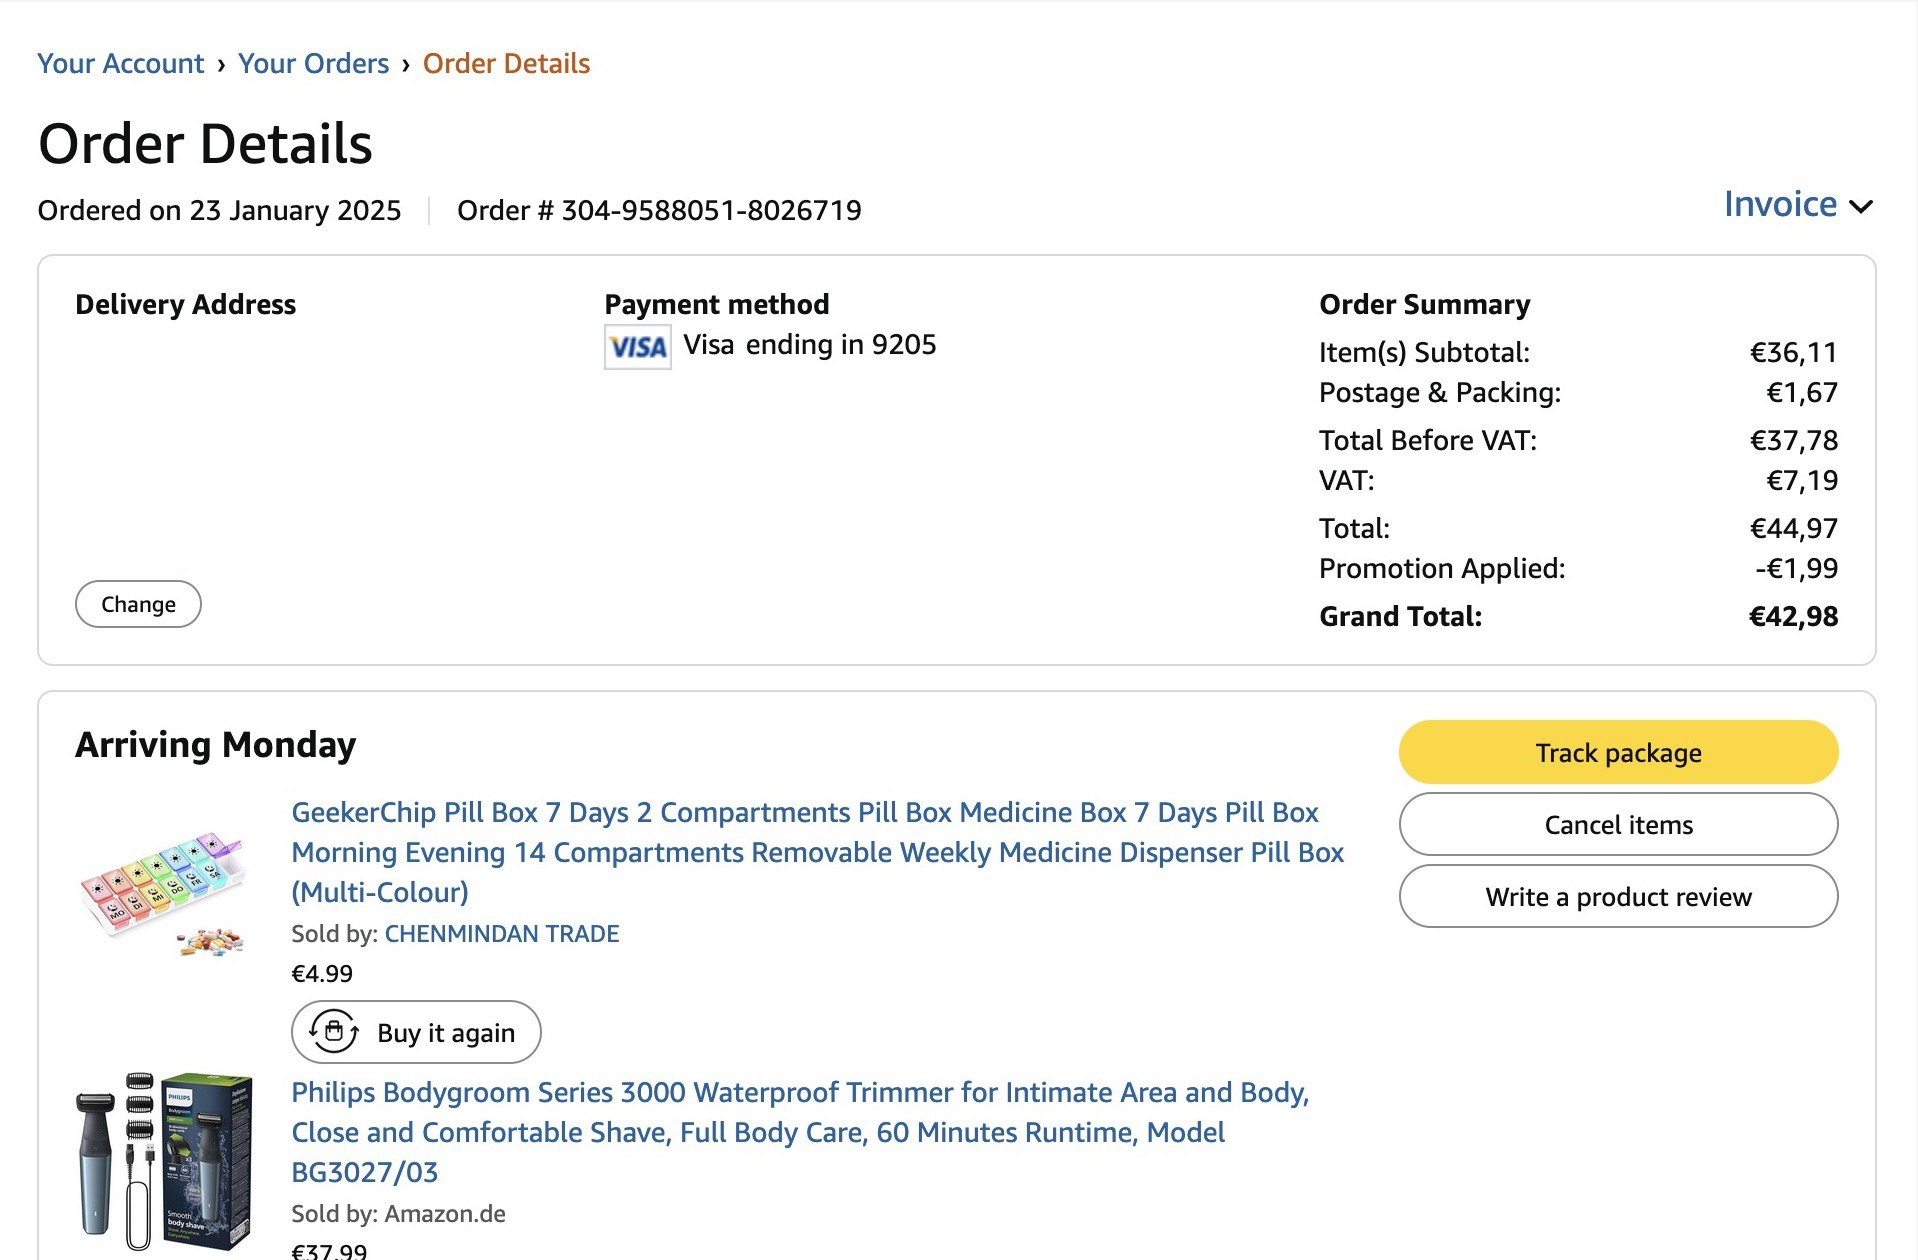Expand the Invoice dropdown chevron

coord(1860,207)
